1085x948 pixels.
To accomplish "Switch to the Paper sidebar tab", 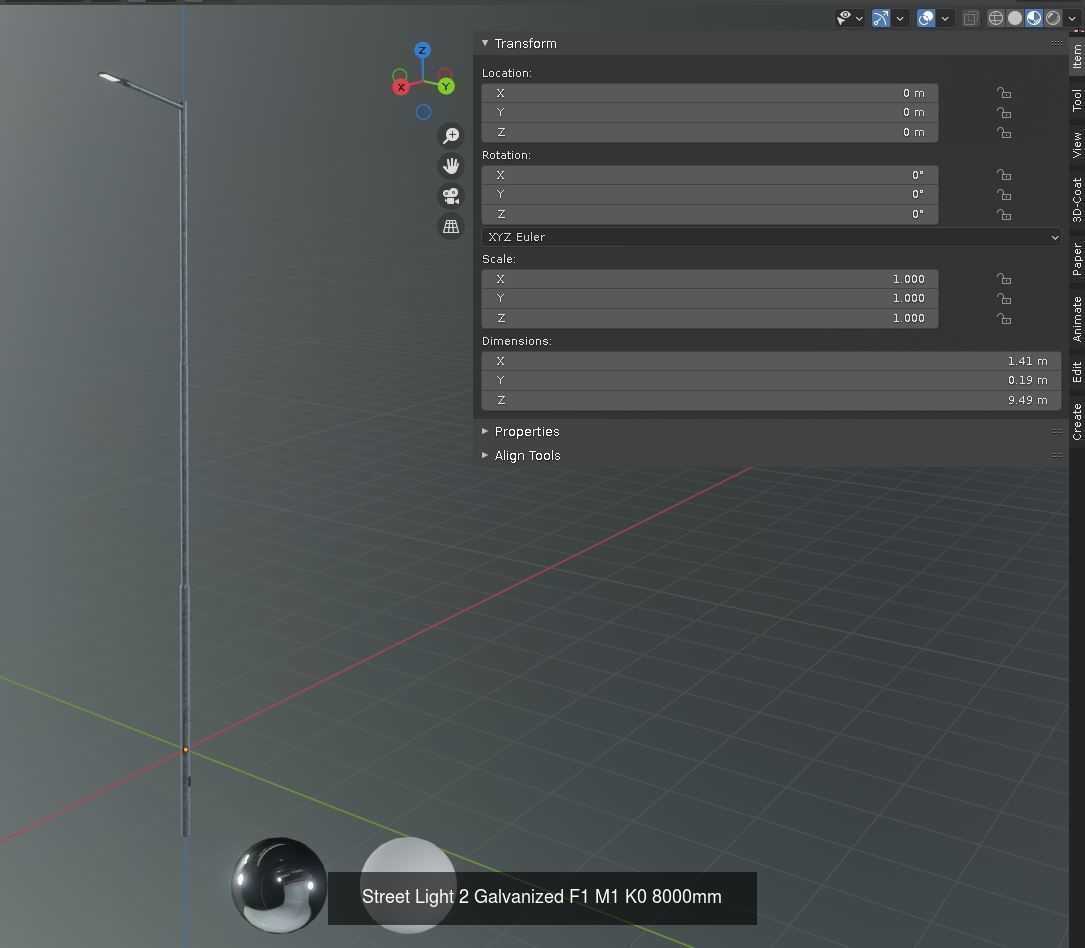I will click(x=1077, y=259).
